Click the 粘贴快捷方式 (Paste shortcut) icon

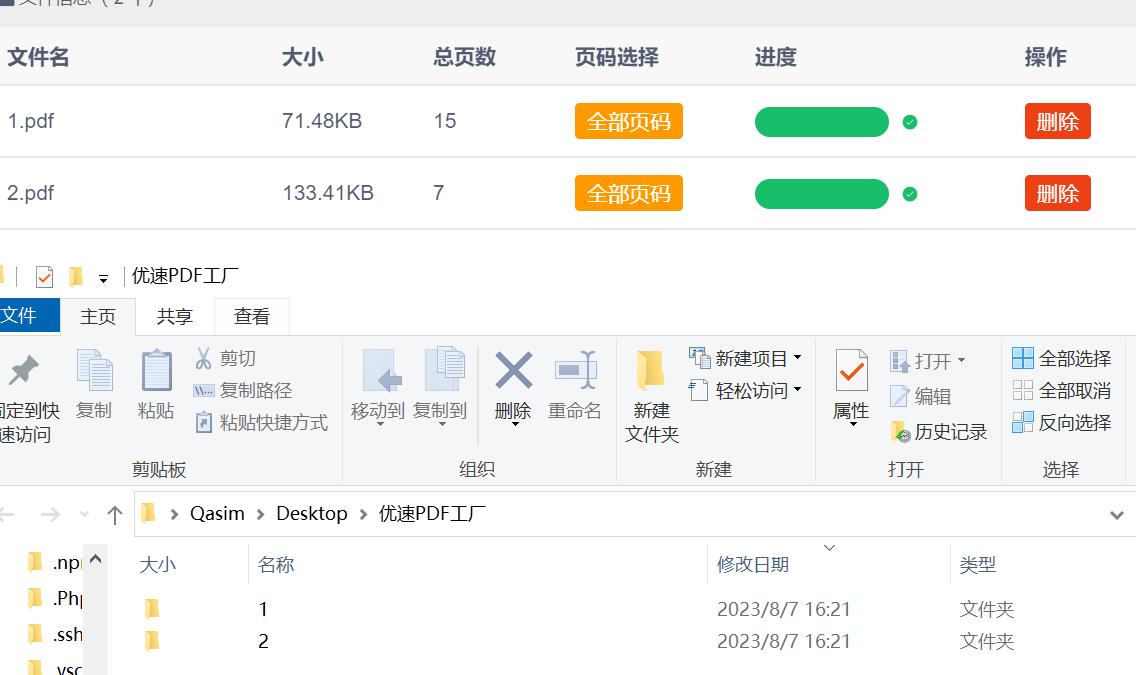pyautogui.click(x=206, y=422)
